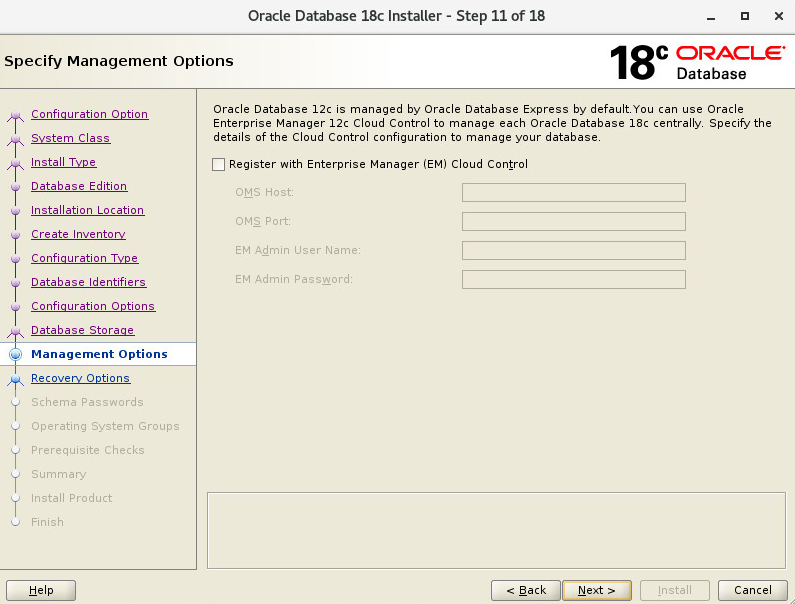Click the Prerequisite Checks step bullet

[x=16, y=450]
